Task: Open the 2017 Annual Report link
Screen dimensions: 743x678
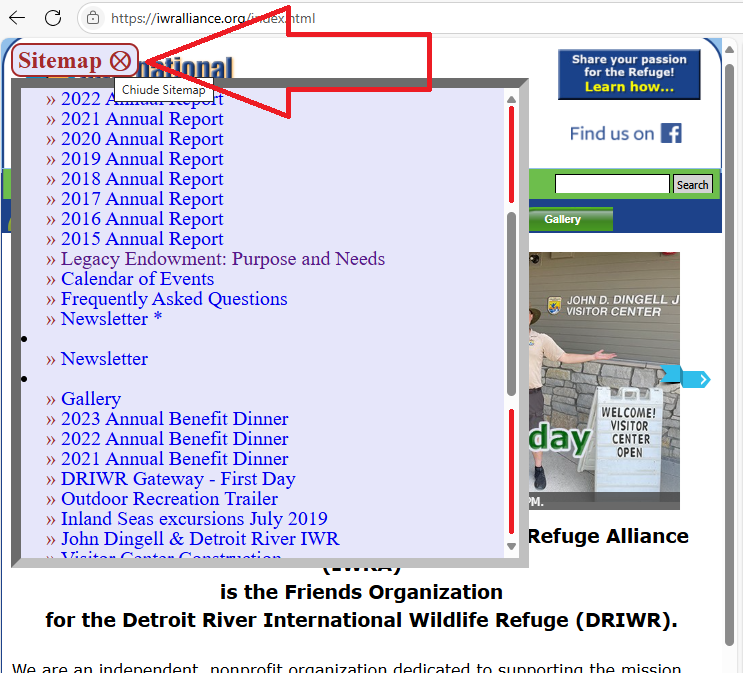Action: [x=142, y=199]
